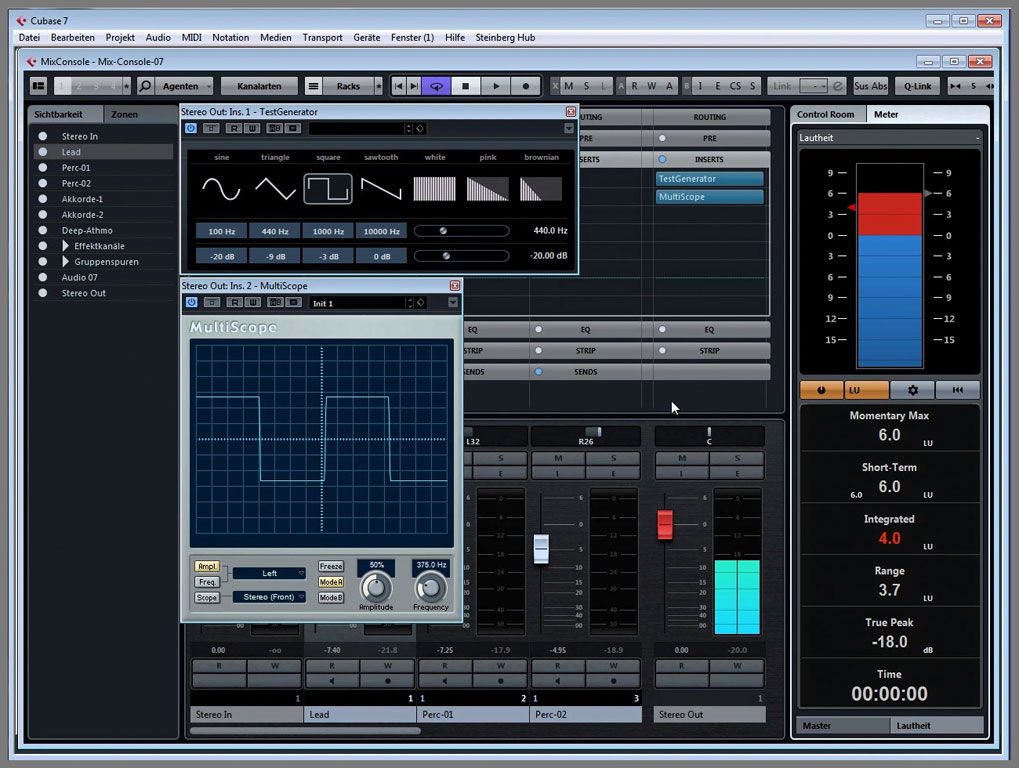This screenshot has width=1019, height=768.
Task: Select the sine waveform in TestGenerator
Action: pyautogui.click(x=221, y=189)
